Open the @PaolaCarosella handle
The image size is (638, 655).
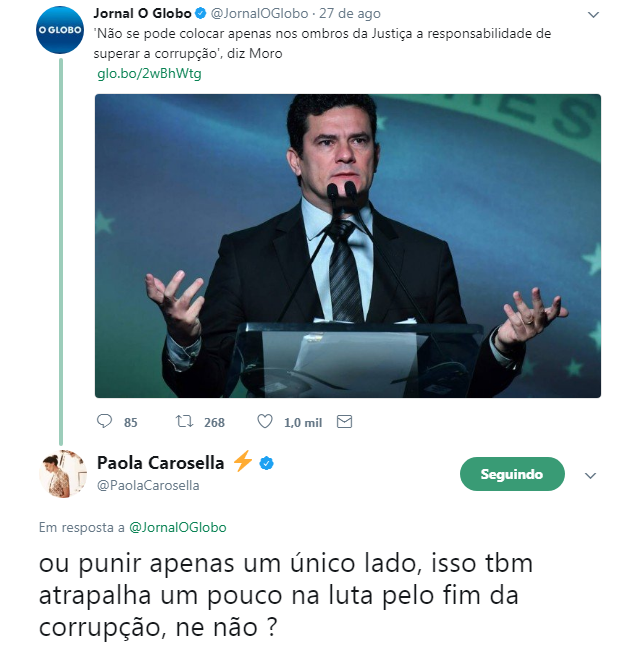coord(148,485)
